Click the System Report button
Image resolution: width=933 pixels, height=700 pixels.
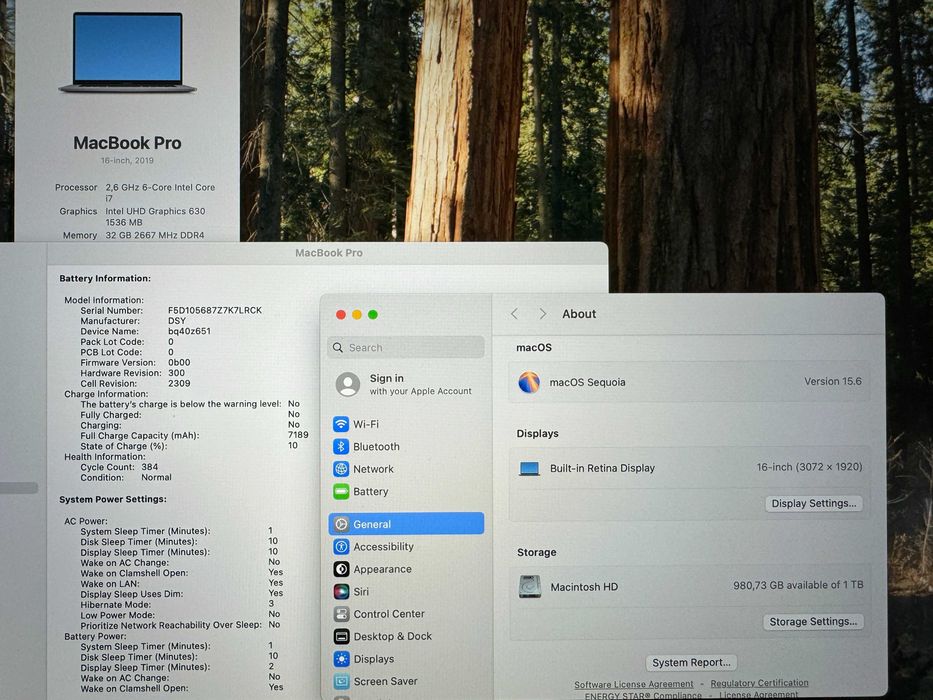(691, 662)
